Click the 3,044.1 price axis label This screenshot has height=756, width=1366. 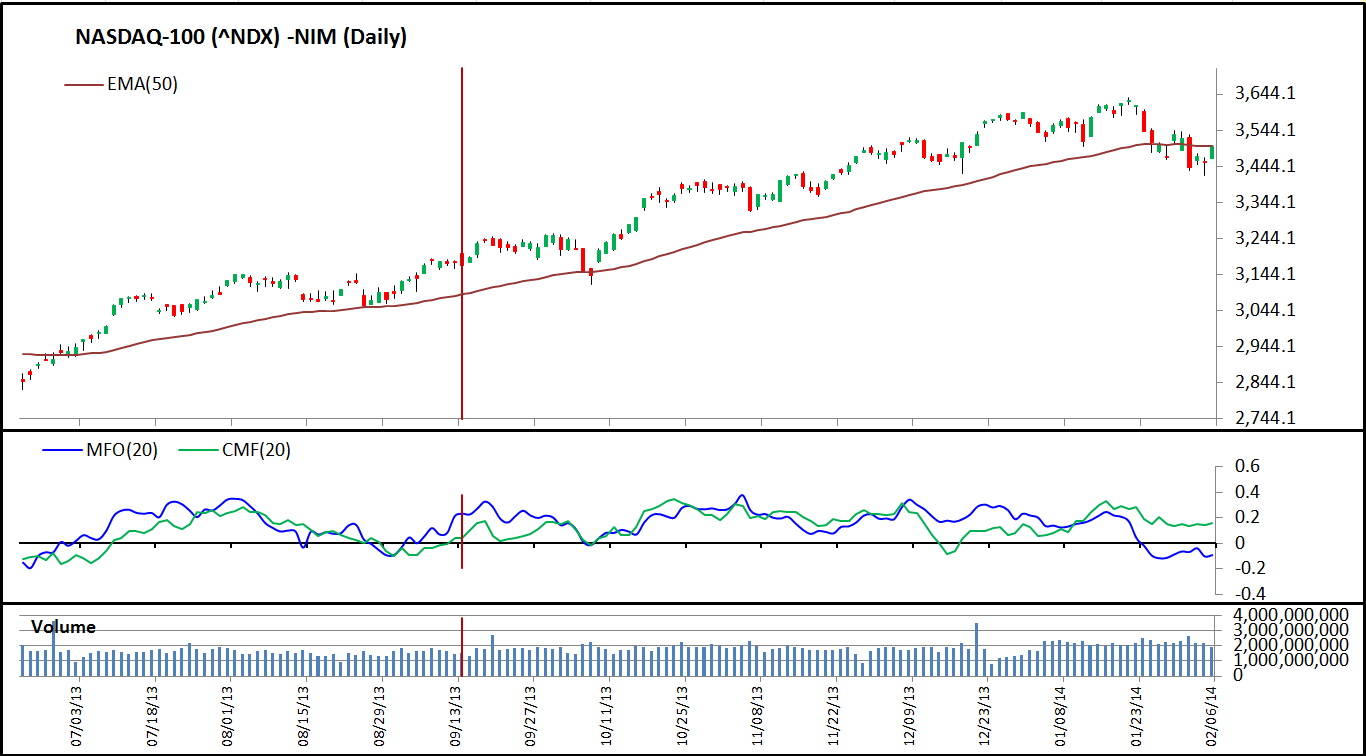pos(1266,310)
